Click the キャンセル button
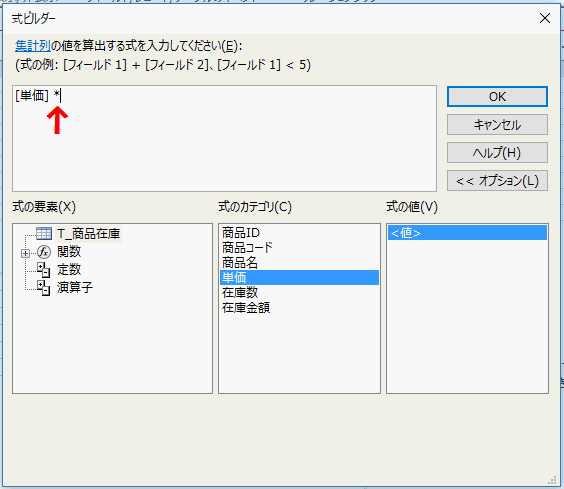 click(497, 124)
